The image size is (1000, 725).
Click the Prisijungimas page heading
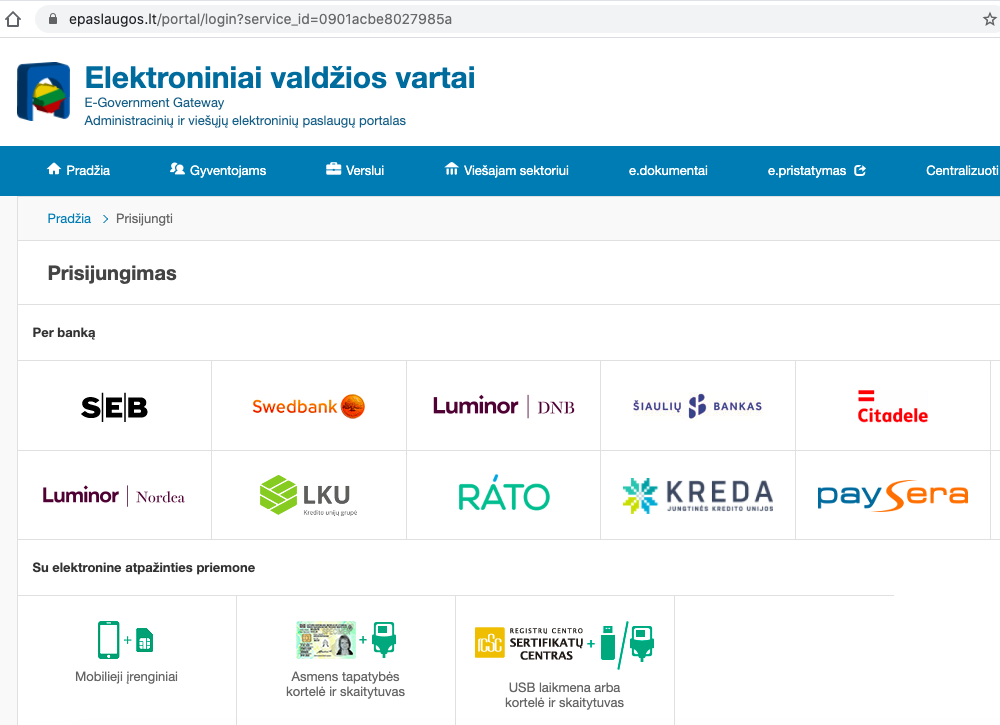pyautogui.click(x=112, y=273)
